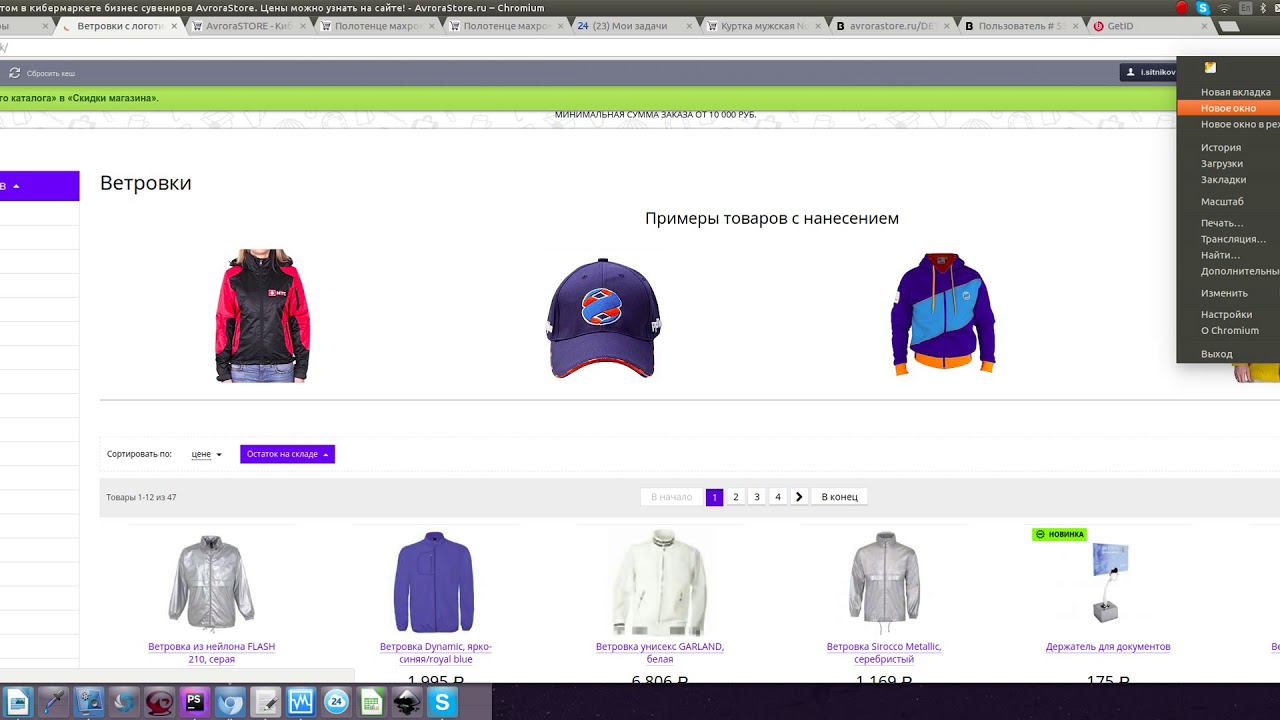Click the Bluetooth indicator in the top panel

tap(1263, 8)
